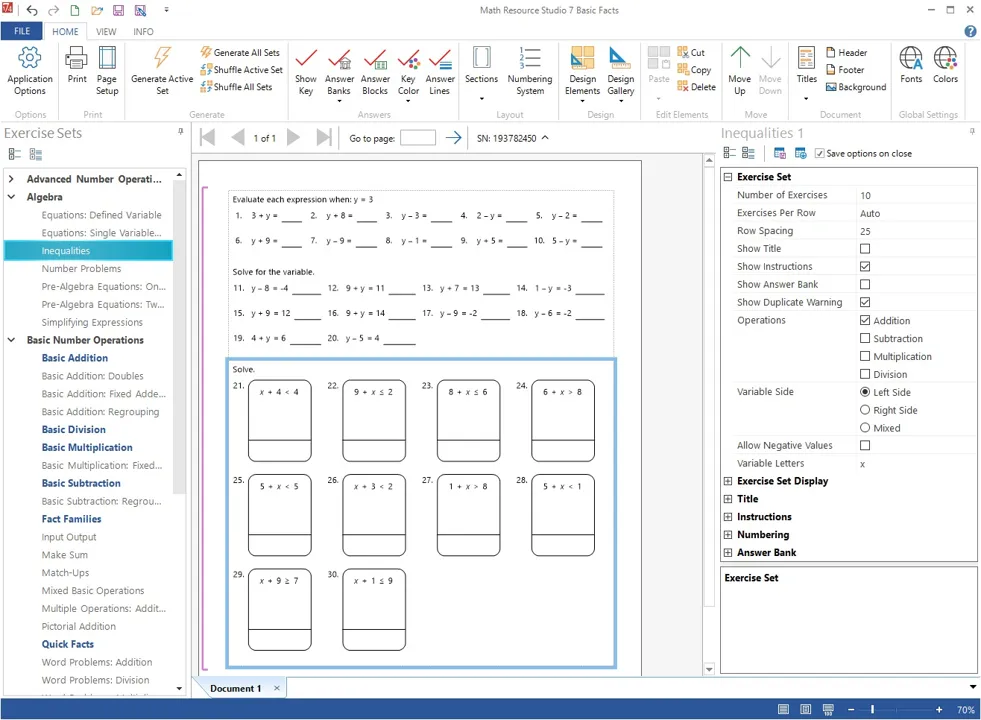
Task: Expand the Exercise Set Display section
Action: 728,481
